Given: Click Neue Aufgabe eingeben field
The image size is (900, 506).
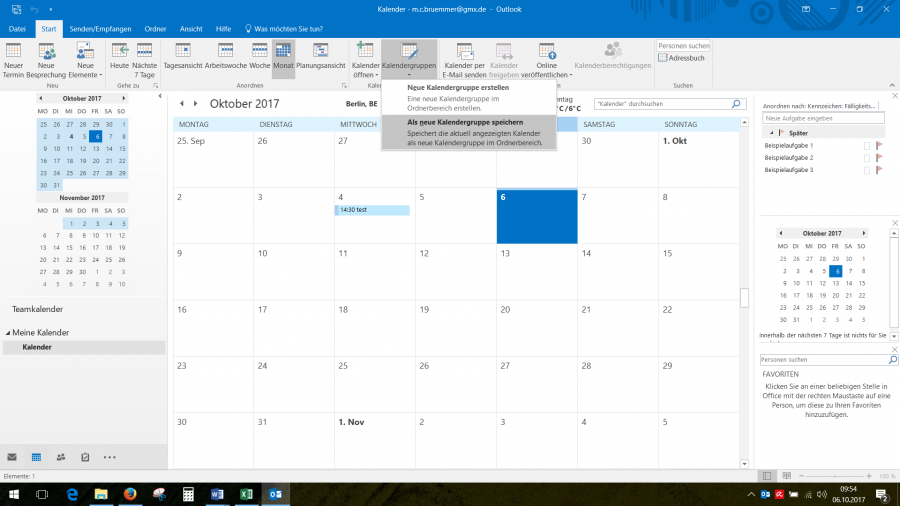Looking at the screenshot, I should point(823,118).
